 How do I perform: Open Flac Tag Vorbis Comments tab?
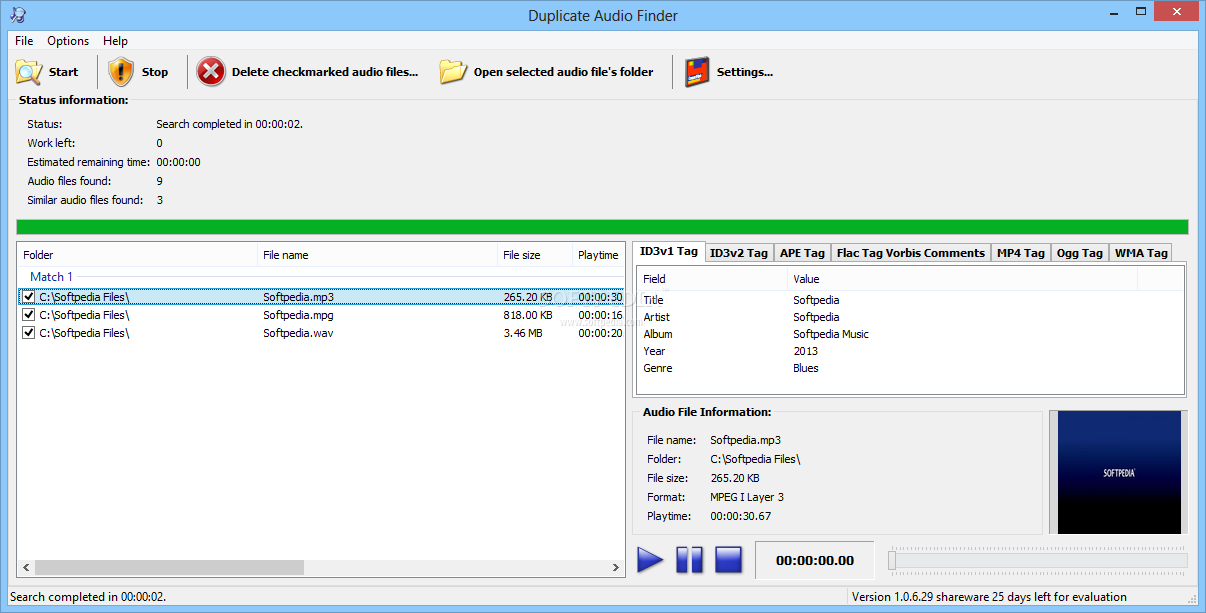click(x=910, y=253)
